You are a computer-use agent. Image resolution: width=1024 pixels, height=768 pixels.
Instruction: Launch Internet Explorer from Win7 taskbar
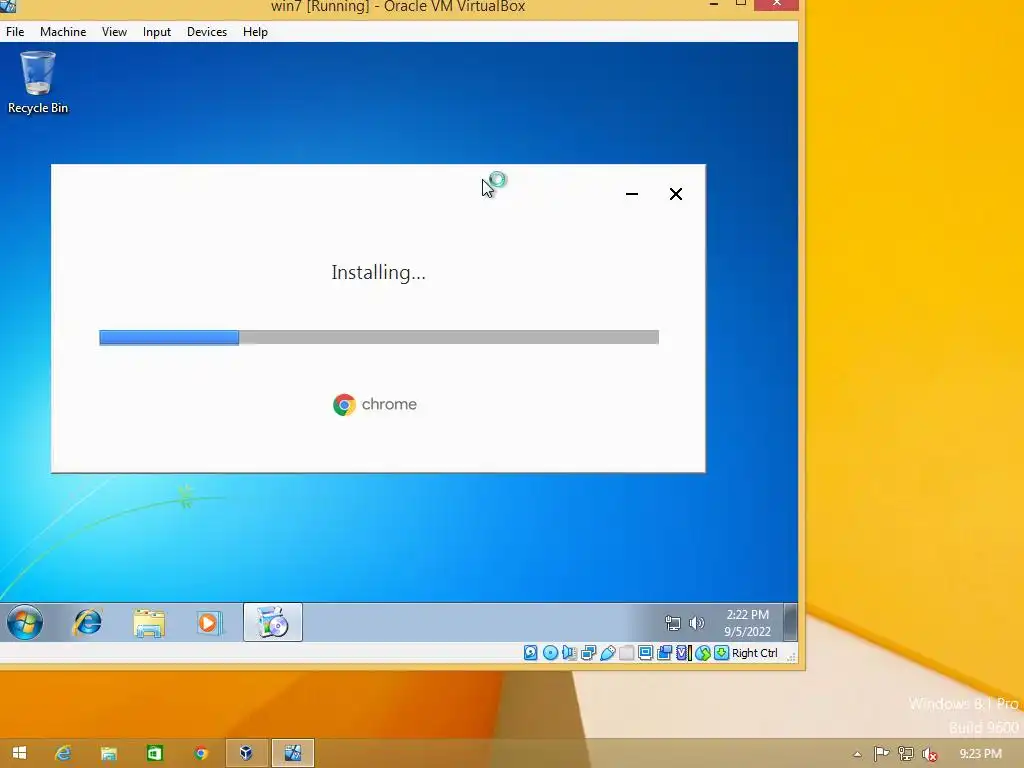(87, 622)
